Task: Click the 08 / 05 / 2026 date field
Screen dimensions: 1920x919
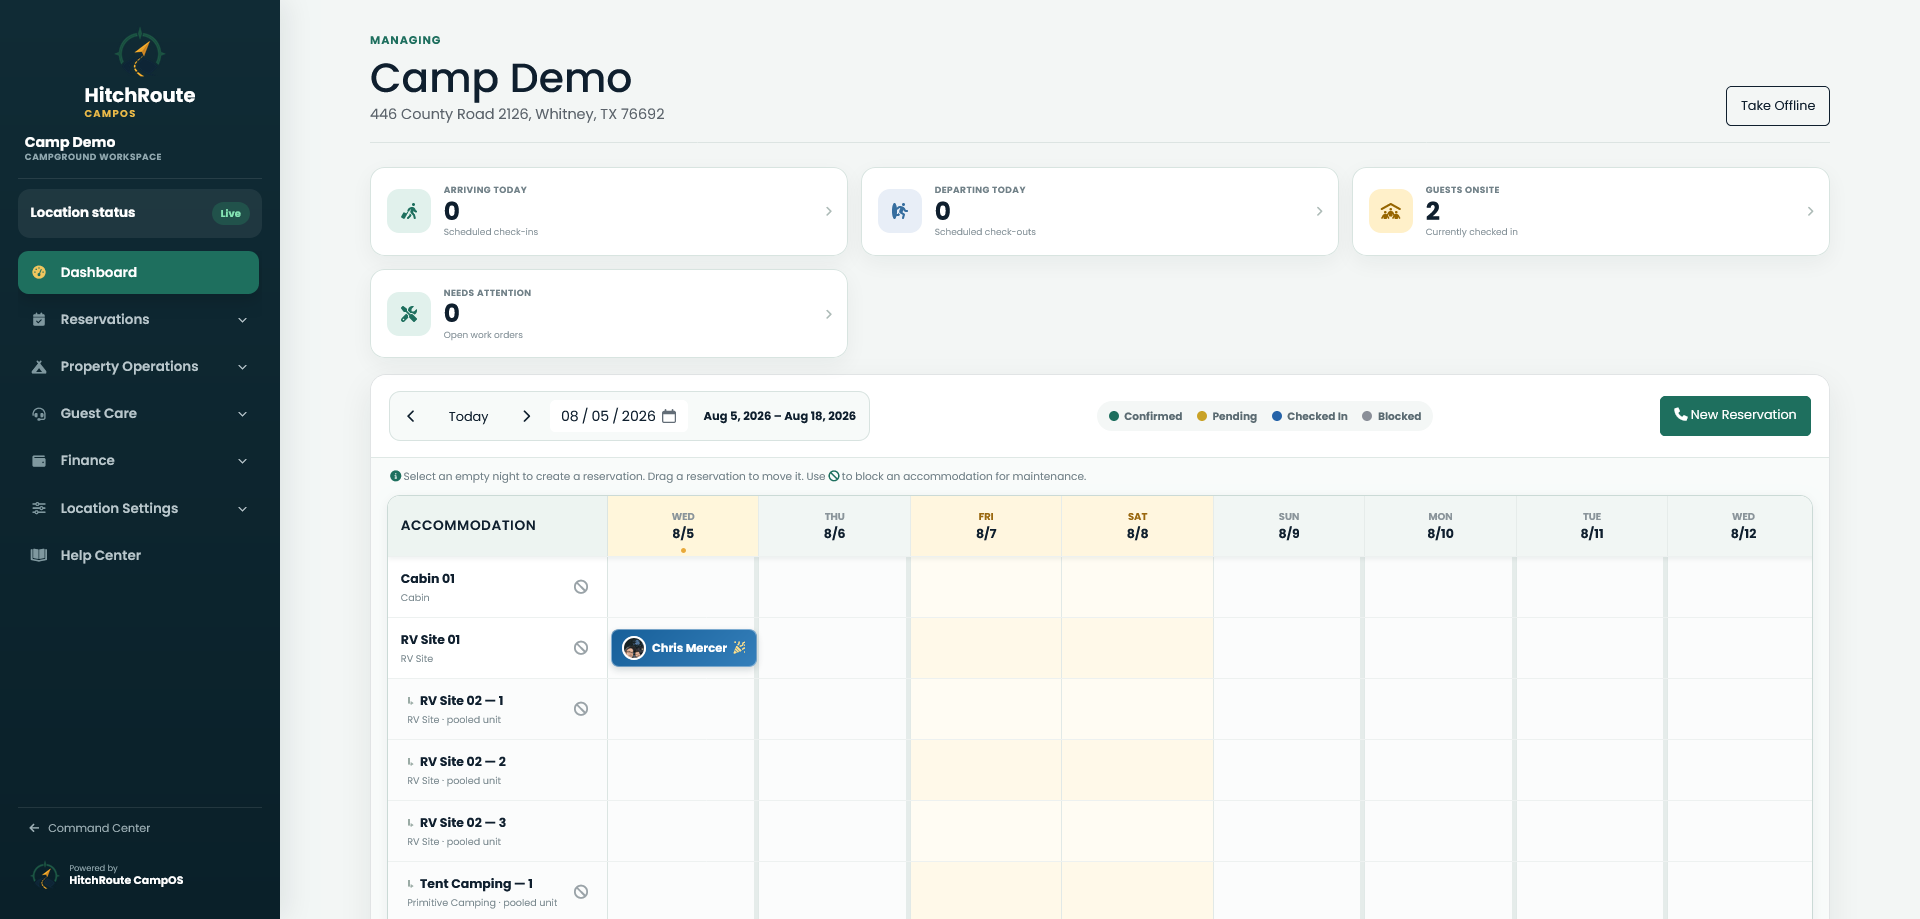Action: pyautogui.click(x=618, y=416)
